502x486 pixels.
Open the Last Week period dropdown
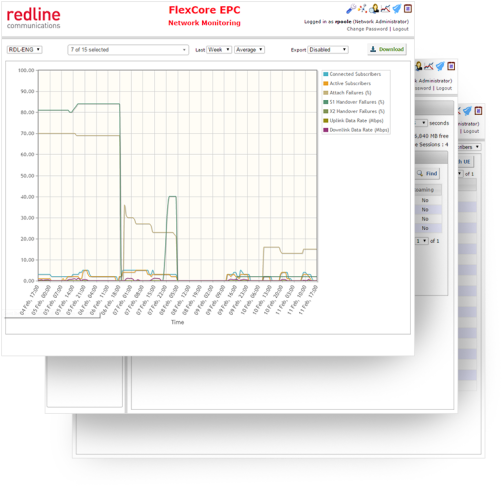coord(219,50)
